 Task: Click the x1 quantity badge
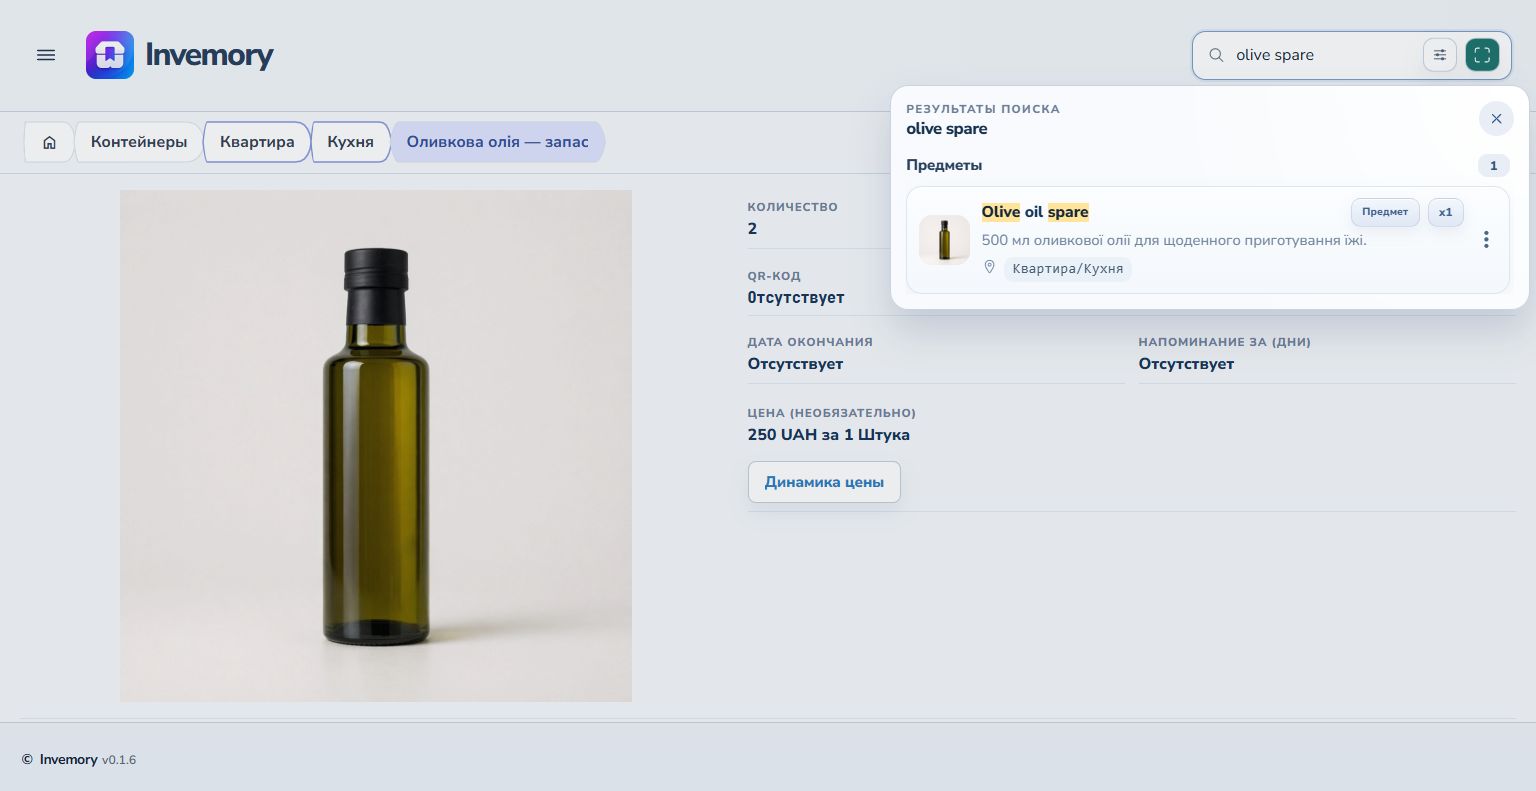(x=1445, y=212)
